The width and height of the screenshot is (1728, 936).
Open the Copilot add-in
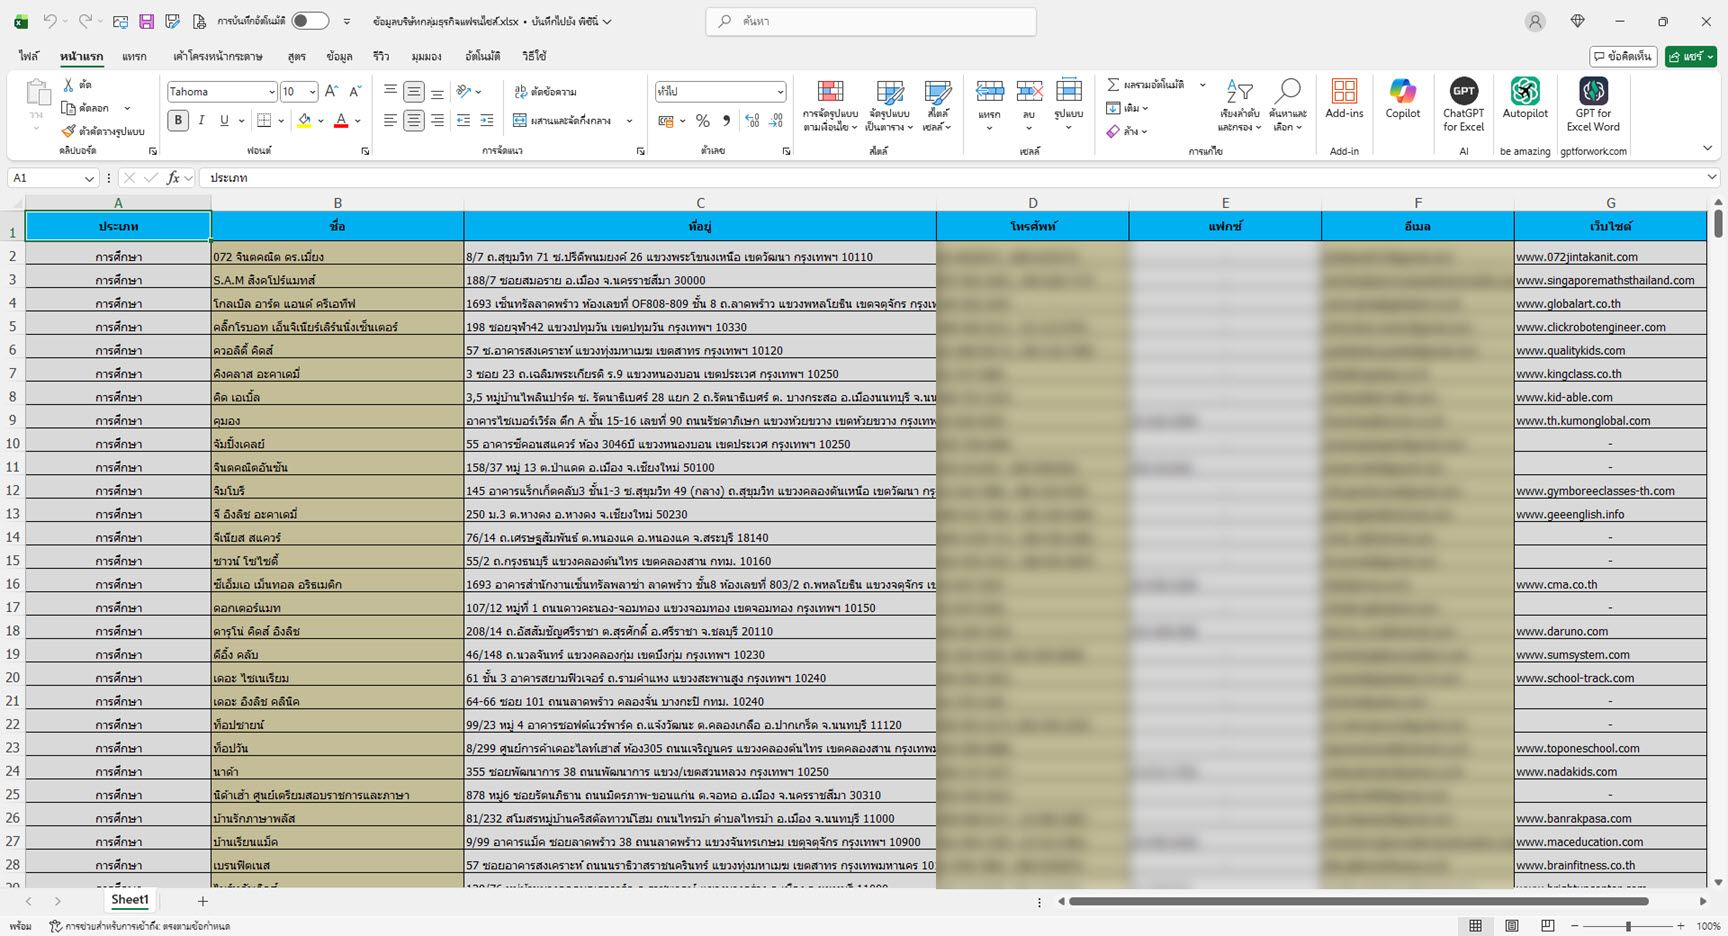(1402, 100)
